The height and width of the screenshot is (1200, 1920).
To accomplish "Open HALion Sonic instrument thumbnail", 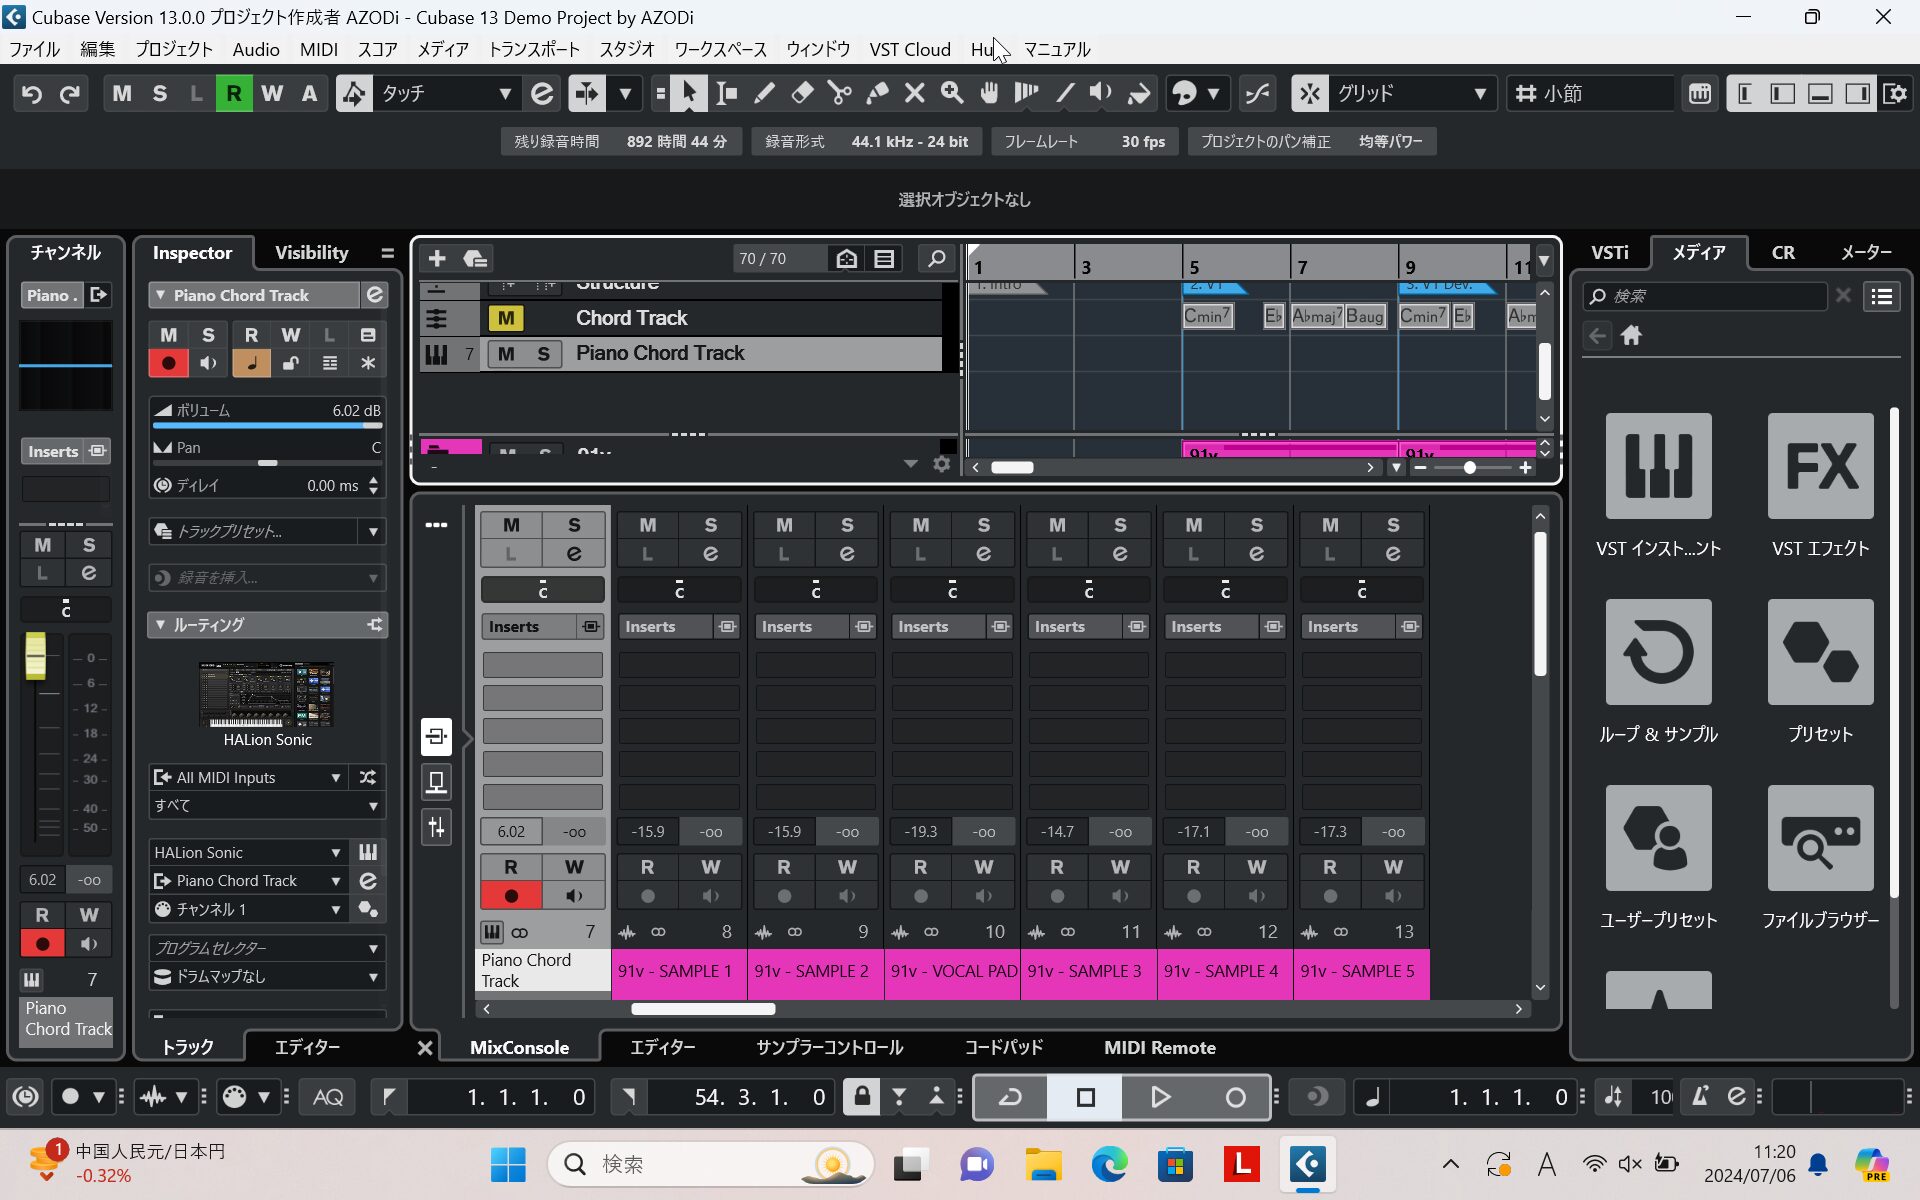I will 267,695.
